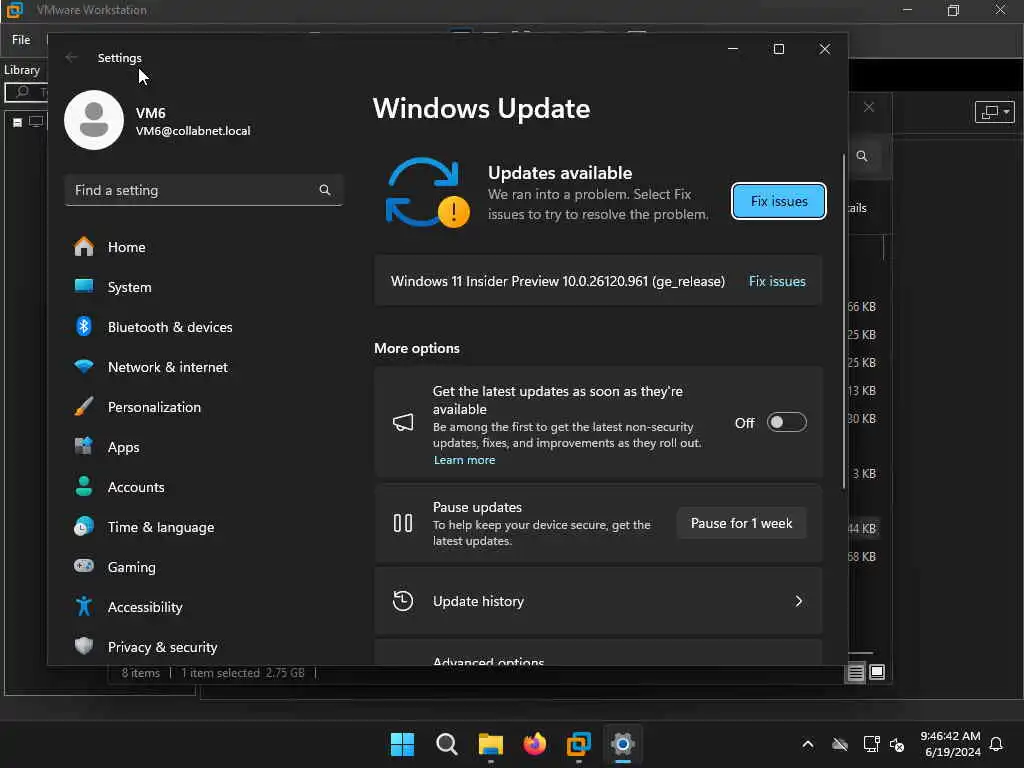
Task: Open Advanced options row
Action: point(598,653)
